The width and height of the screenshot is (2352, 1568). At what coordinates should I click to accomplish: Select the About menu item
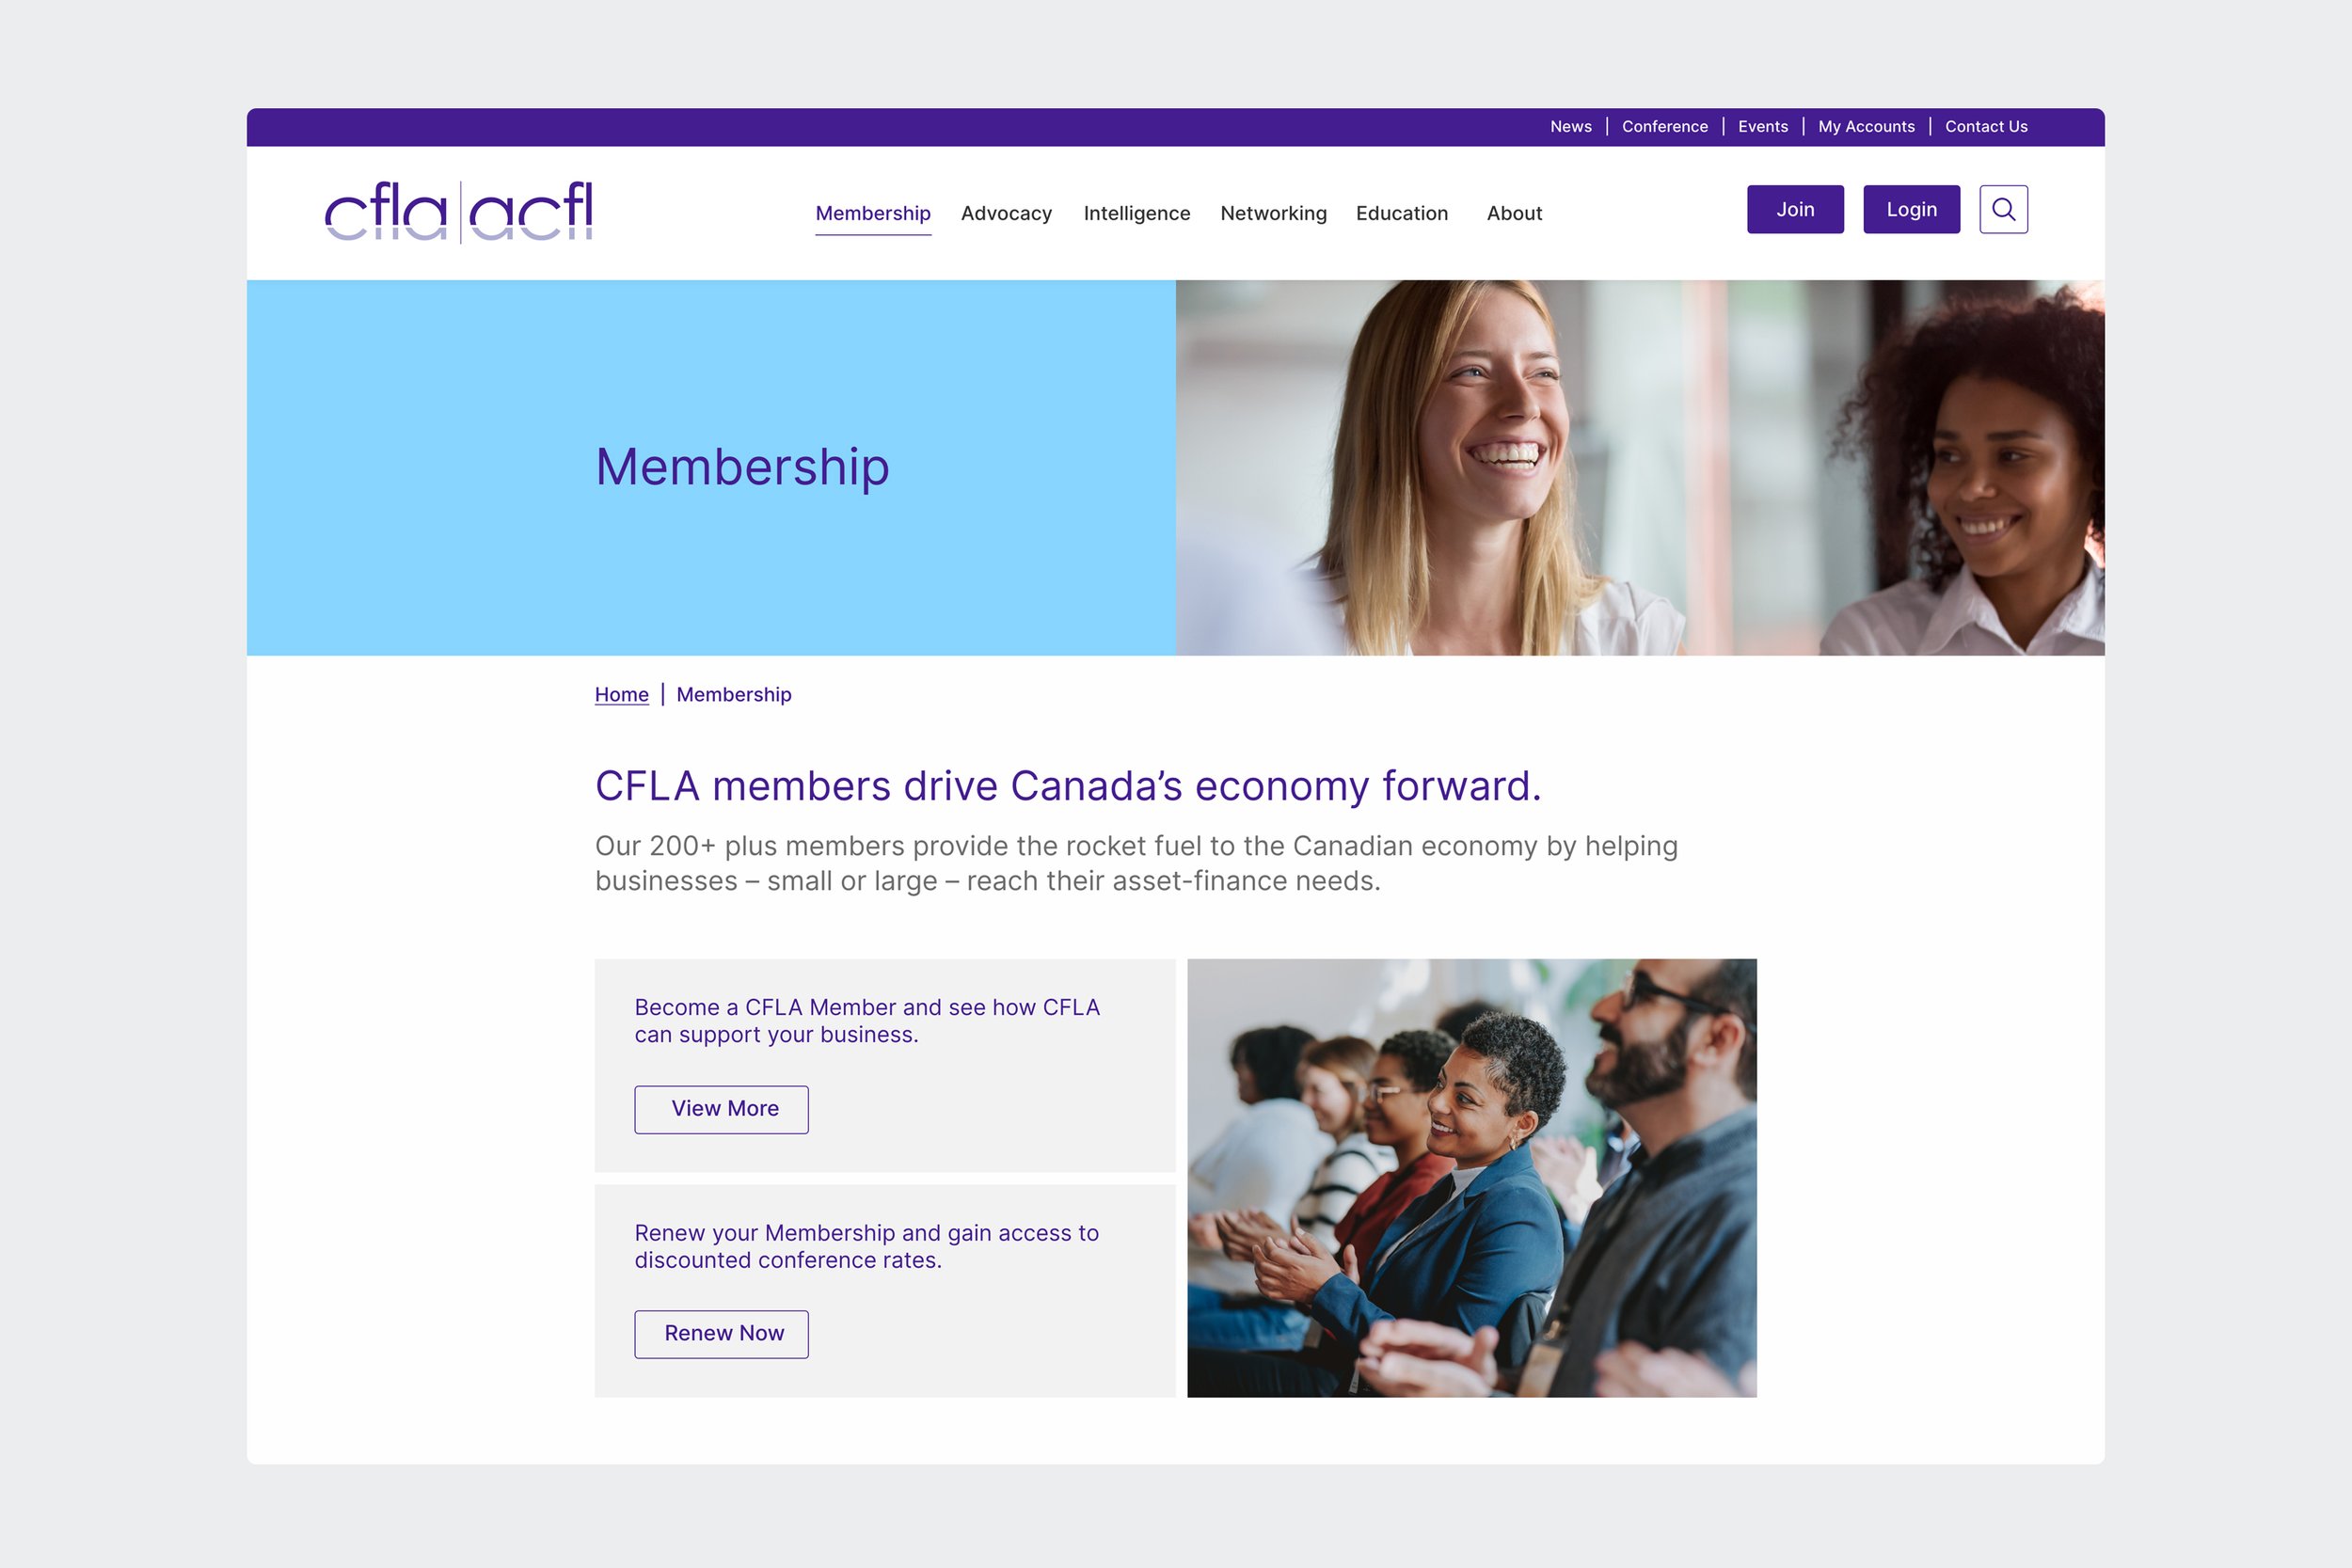(x=1514, y=212)
